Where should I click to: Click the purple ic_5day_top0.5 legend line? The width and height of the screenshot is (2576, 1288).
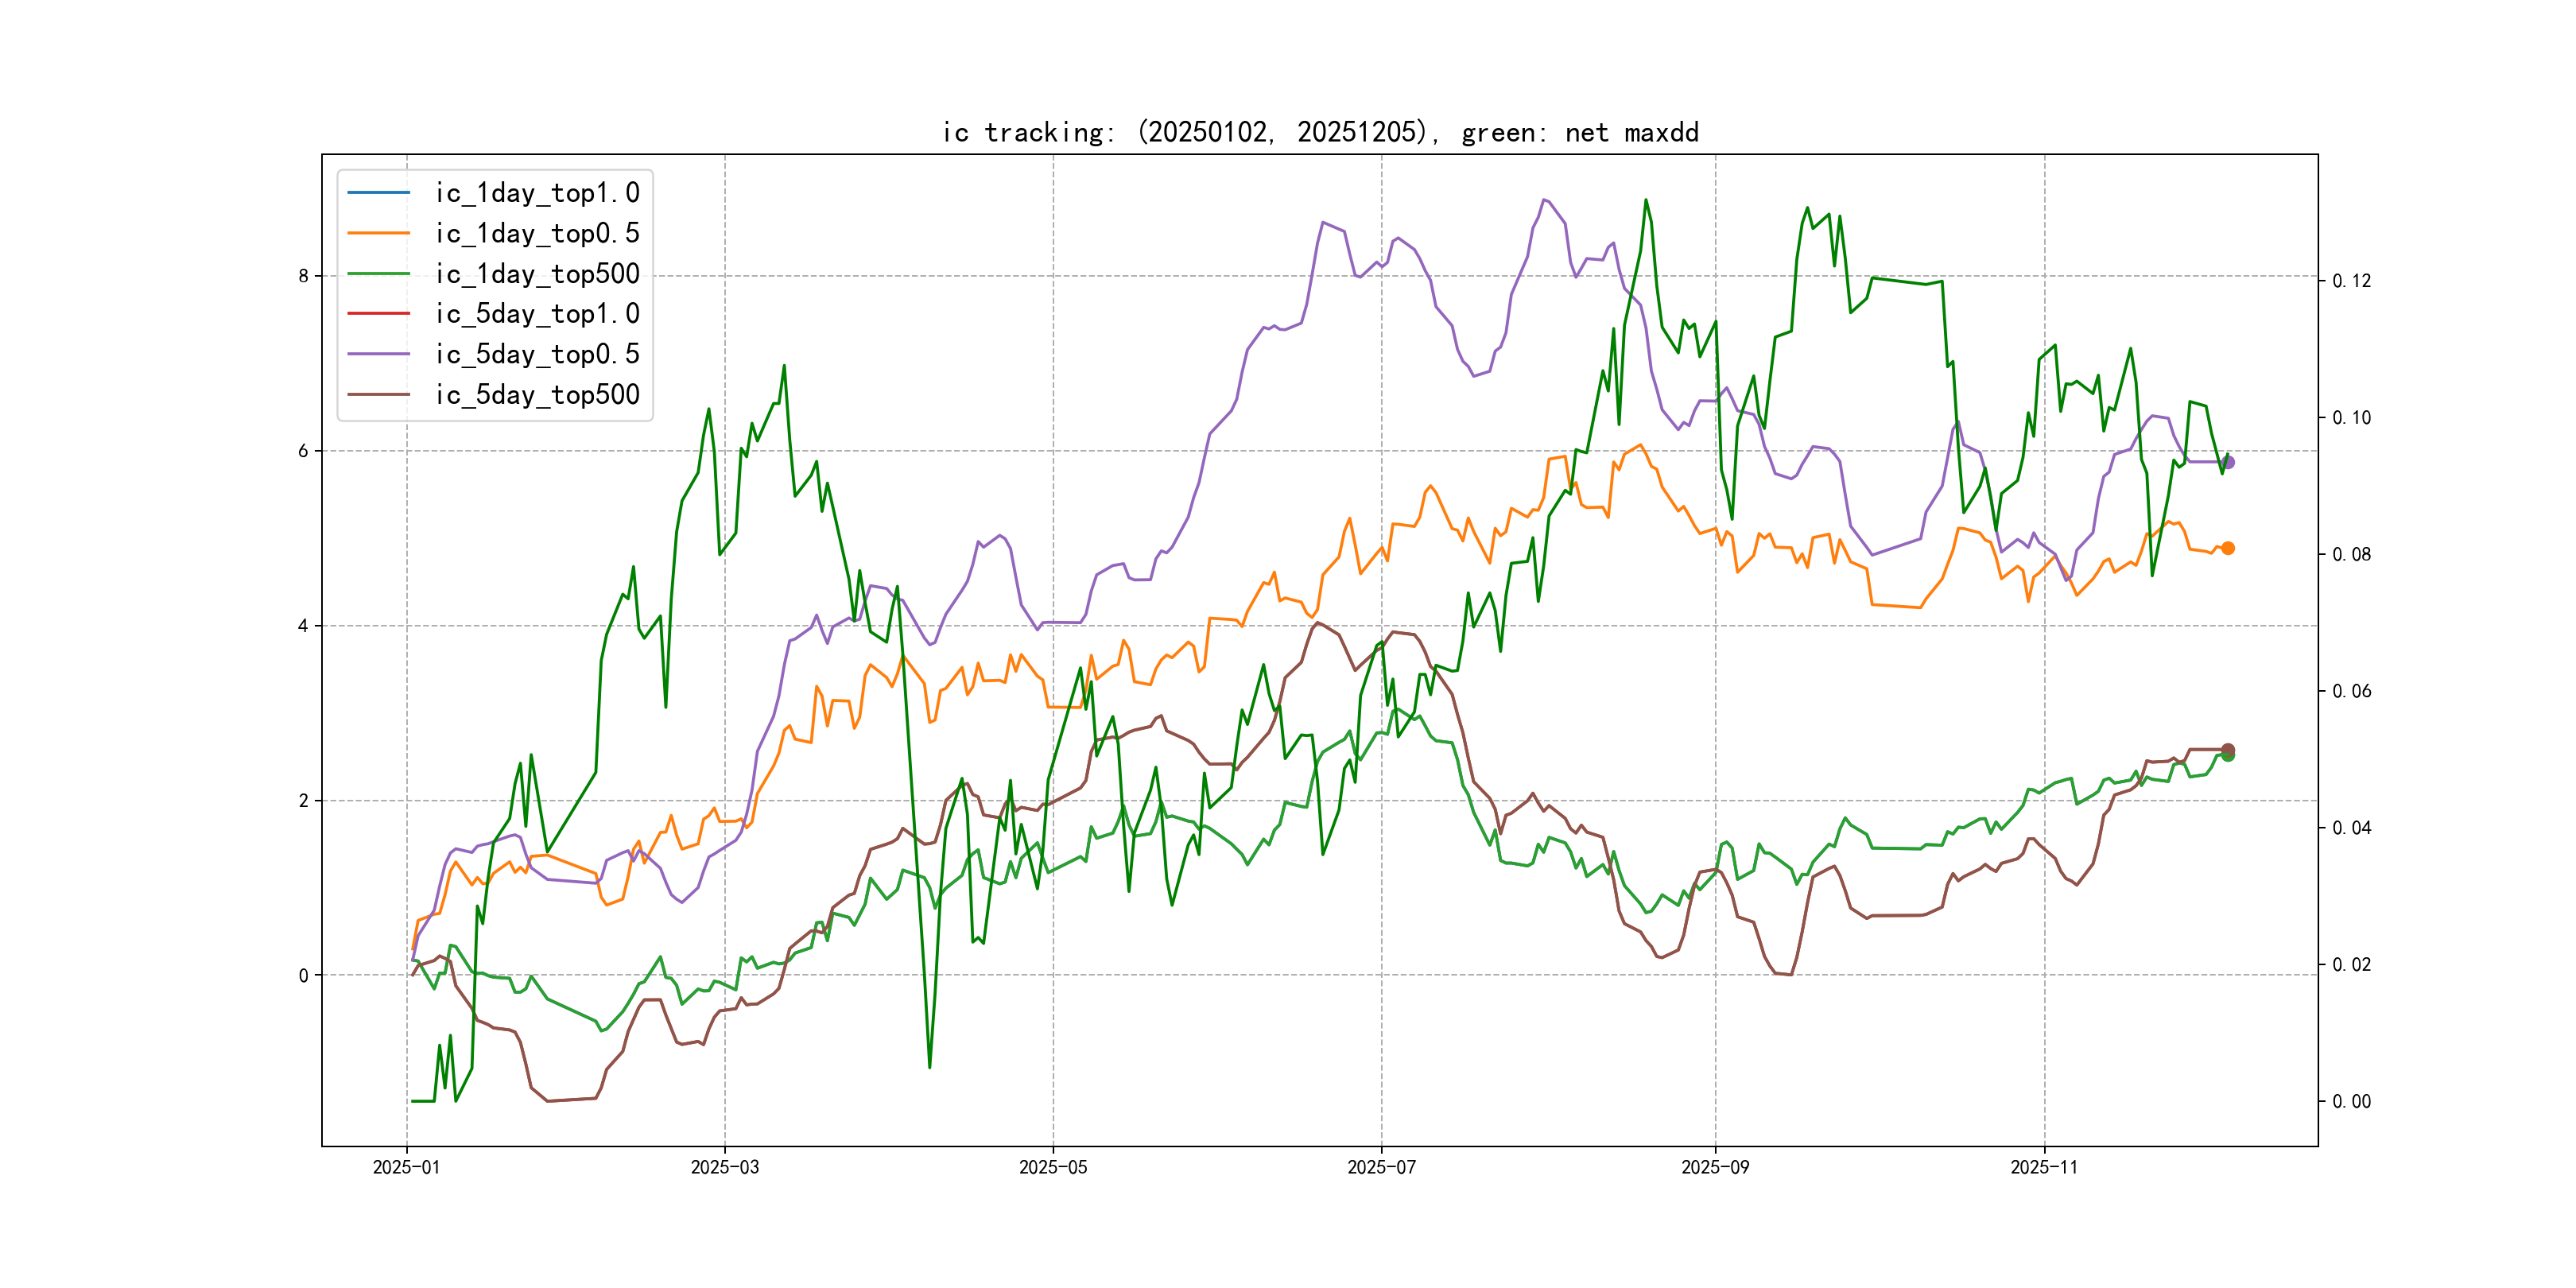point(378,354)
